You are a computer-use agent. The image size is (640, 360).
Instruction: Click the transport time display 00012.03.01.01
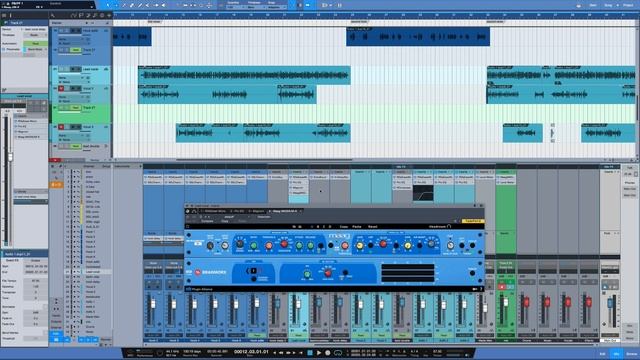251,352
